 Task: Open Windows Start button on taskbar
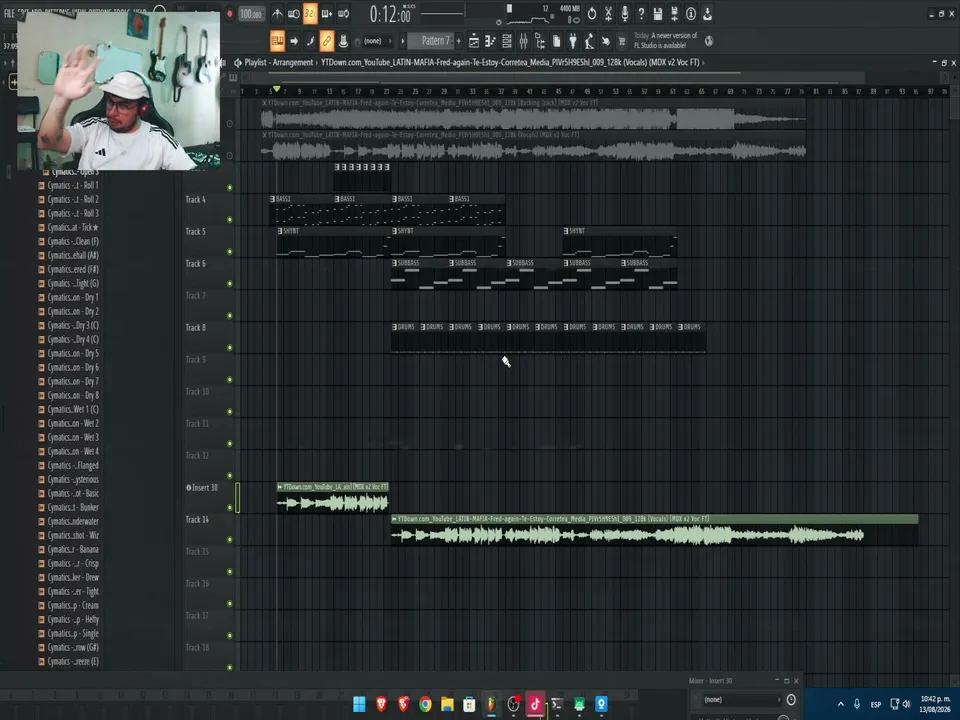[359, 704]
